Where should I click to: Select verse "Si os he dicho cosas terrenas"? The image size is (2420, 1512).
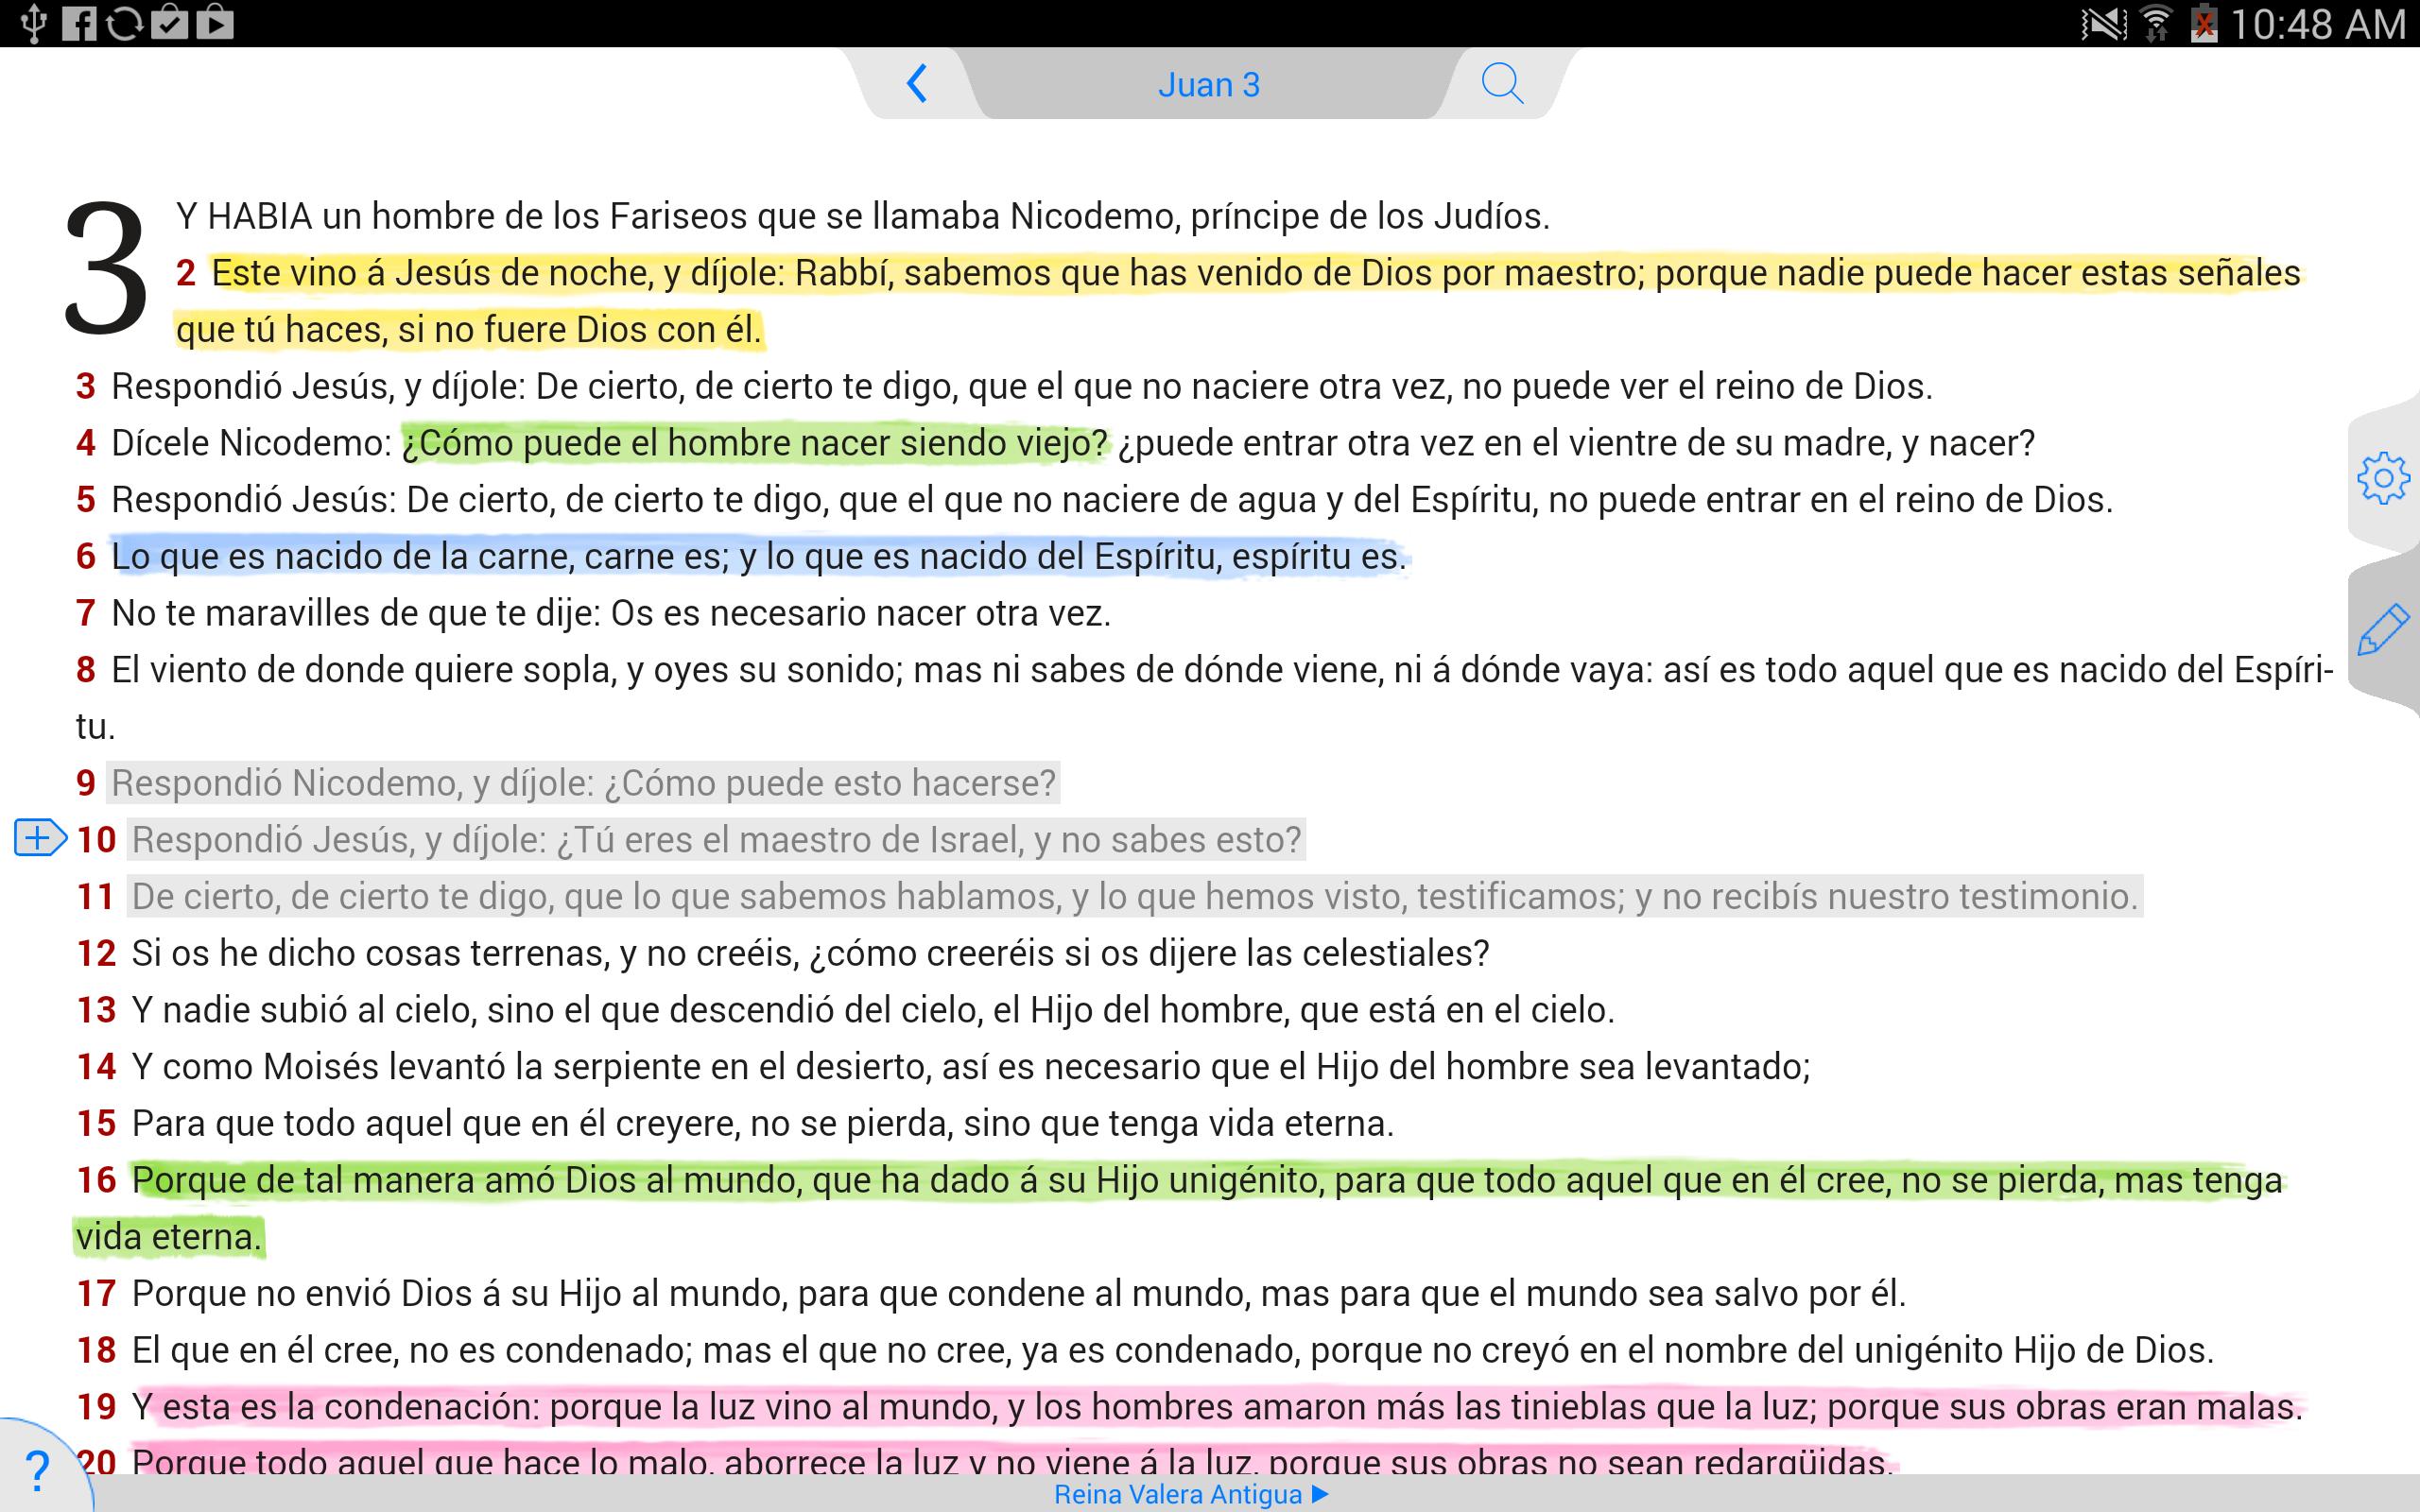[x=811, y=953]
